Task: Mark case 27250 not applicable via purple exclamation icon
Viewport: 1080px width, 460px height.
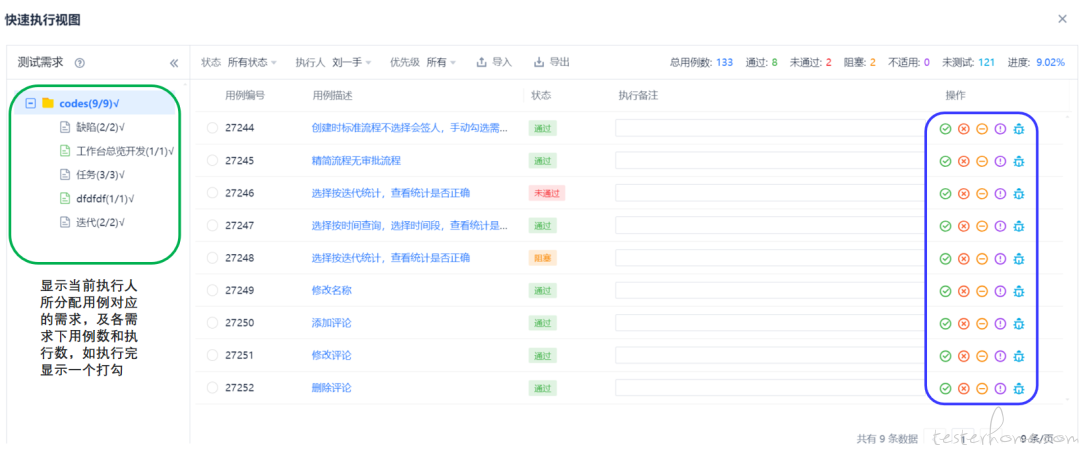Action: [1000, 323]
